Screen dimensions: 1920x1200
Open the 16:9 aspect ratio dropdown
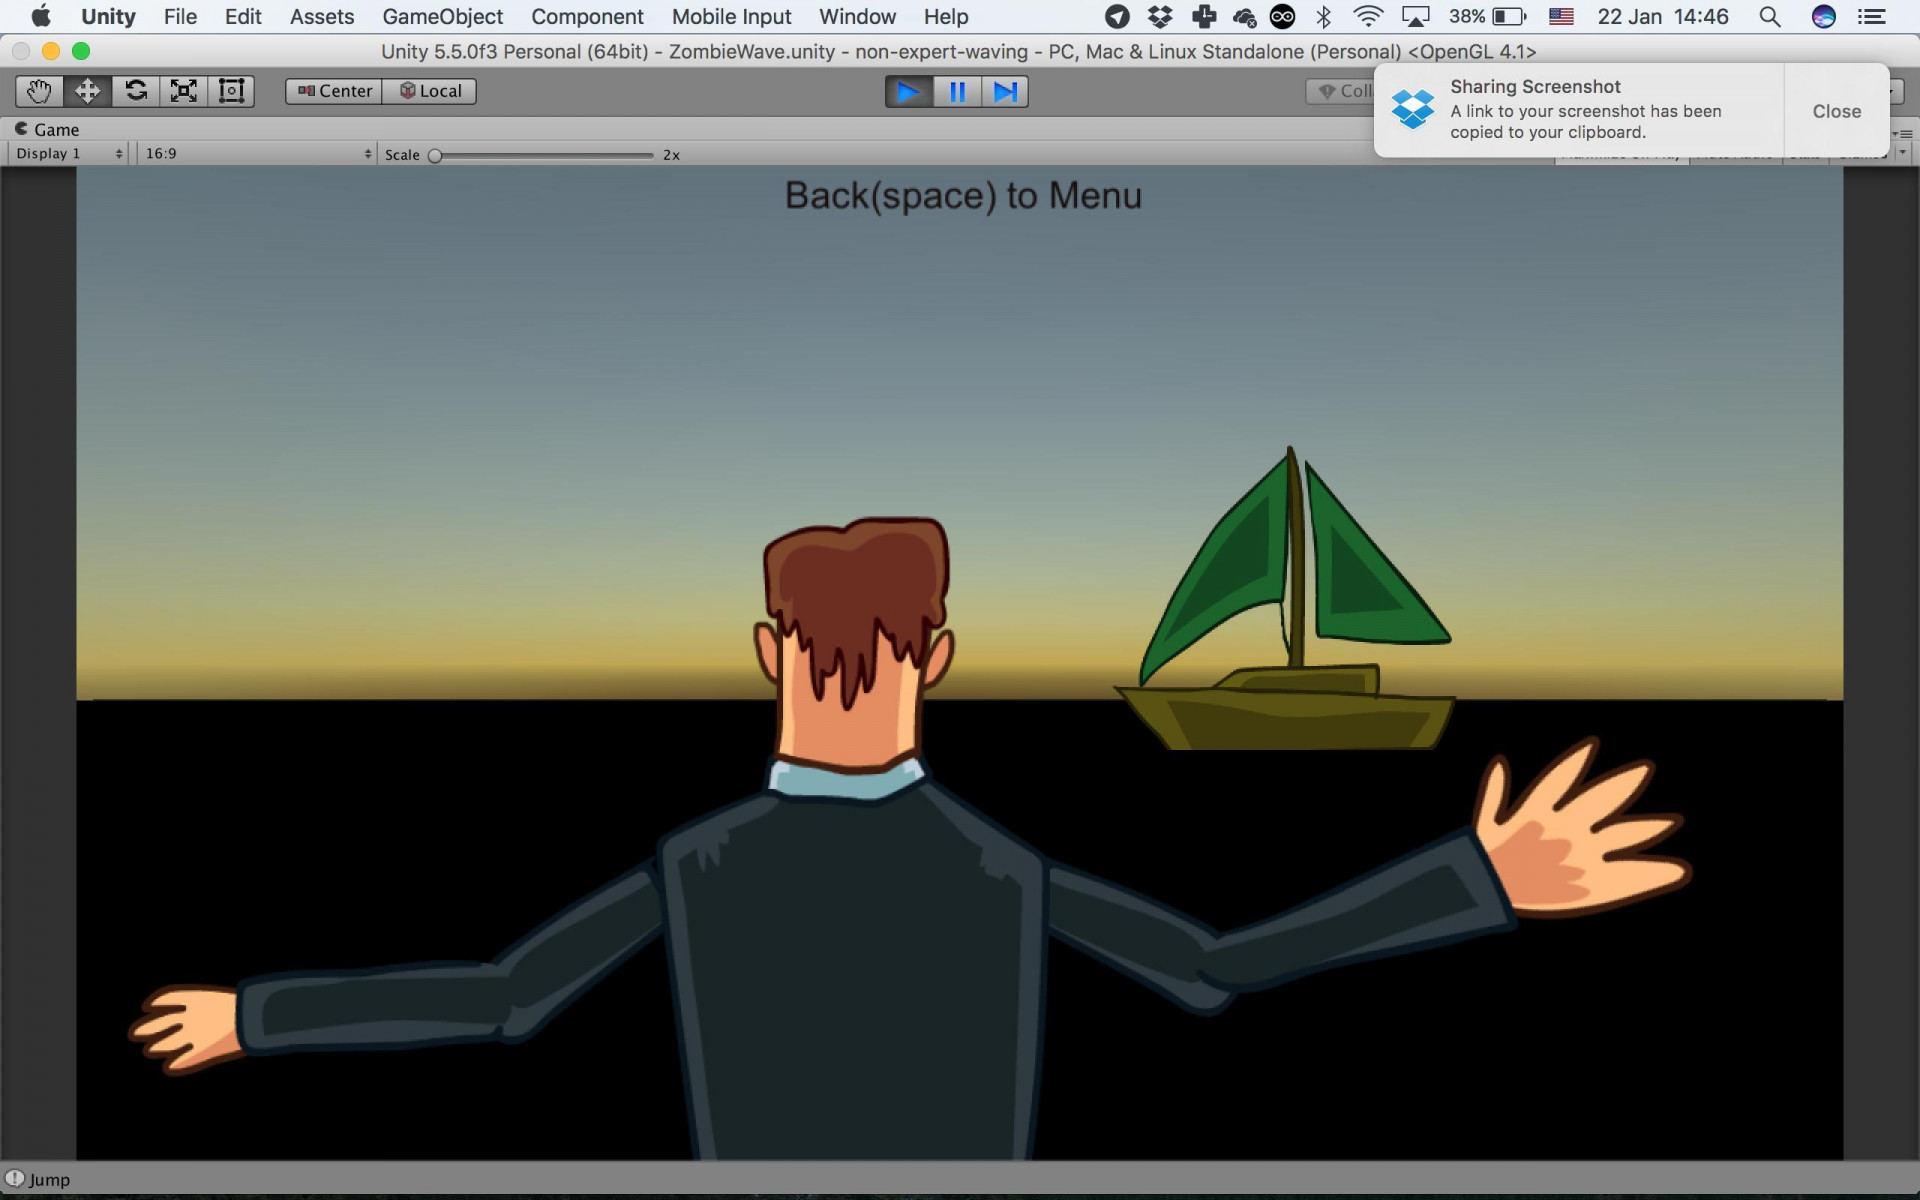(257, 154)
